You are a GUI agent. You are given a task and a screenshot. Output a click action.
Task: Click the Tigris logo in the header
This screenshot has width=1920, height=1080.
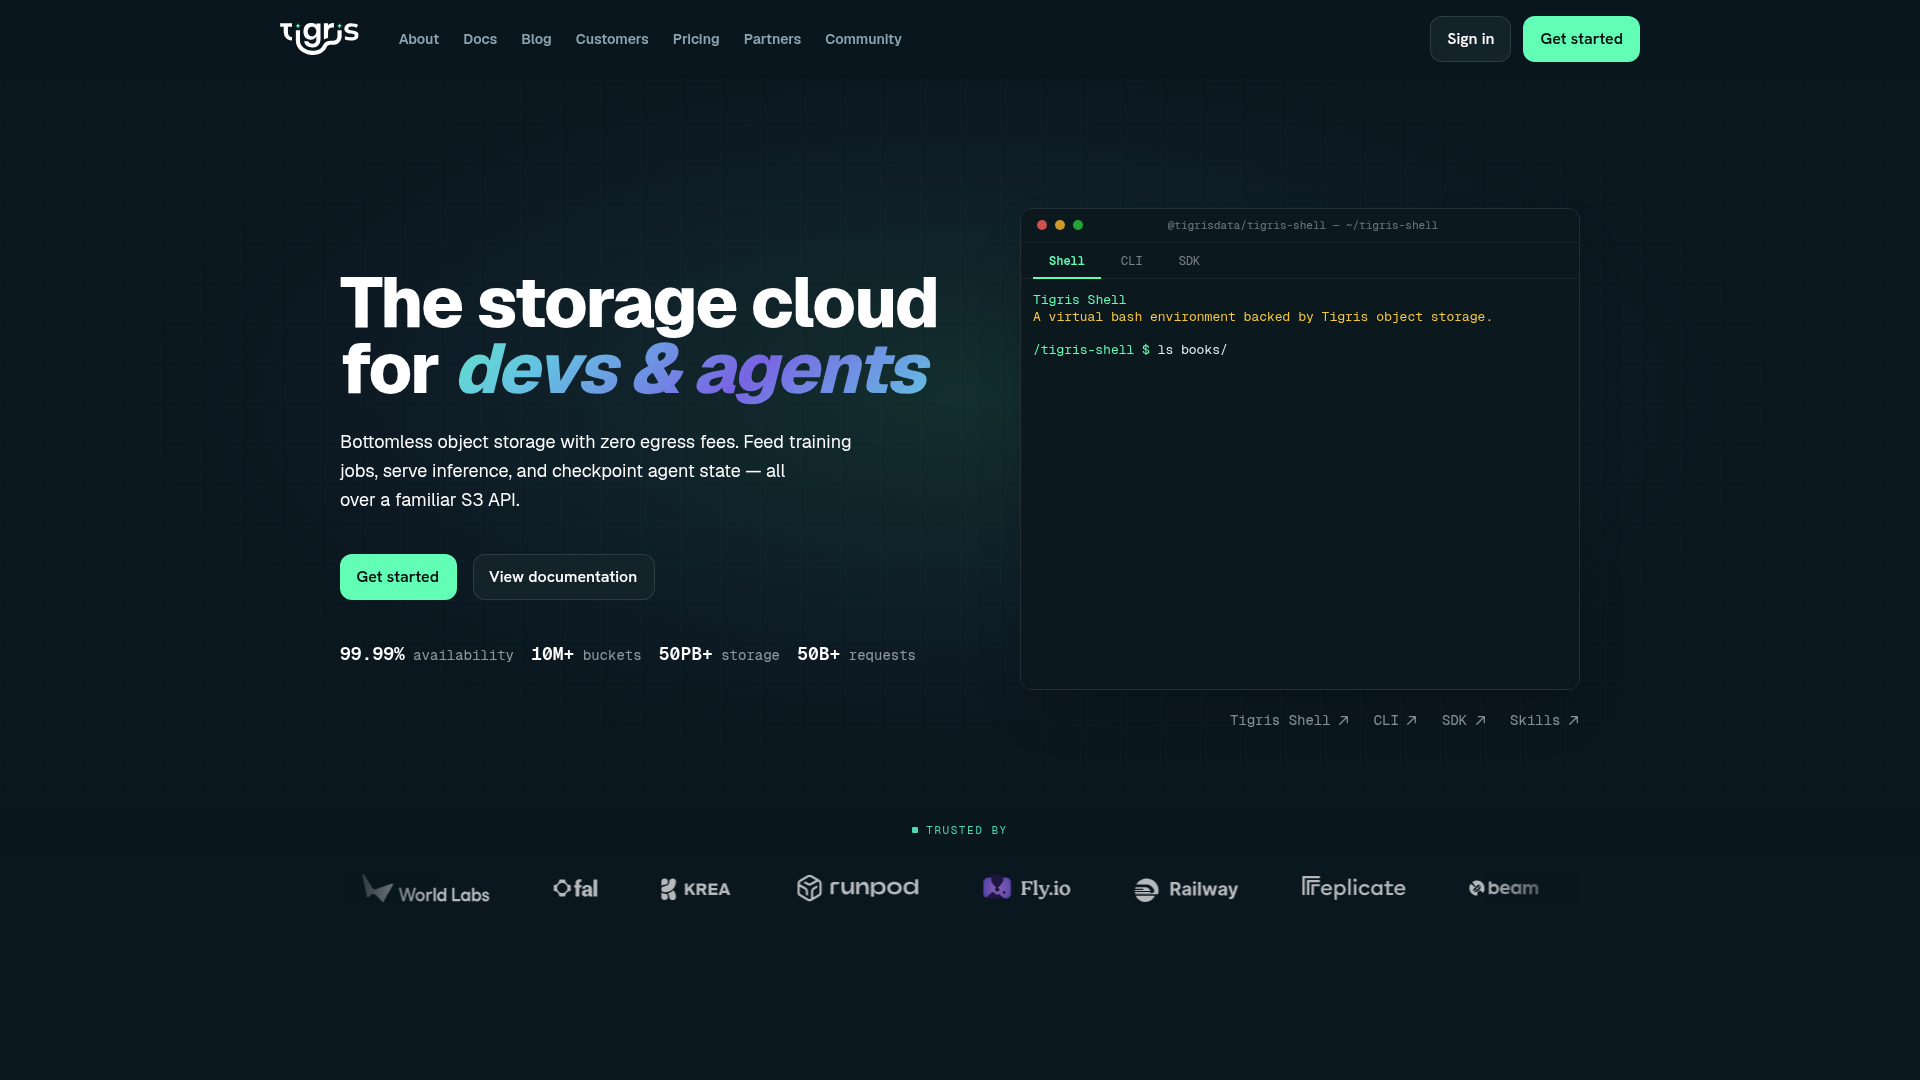click(x=319, y=38)
